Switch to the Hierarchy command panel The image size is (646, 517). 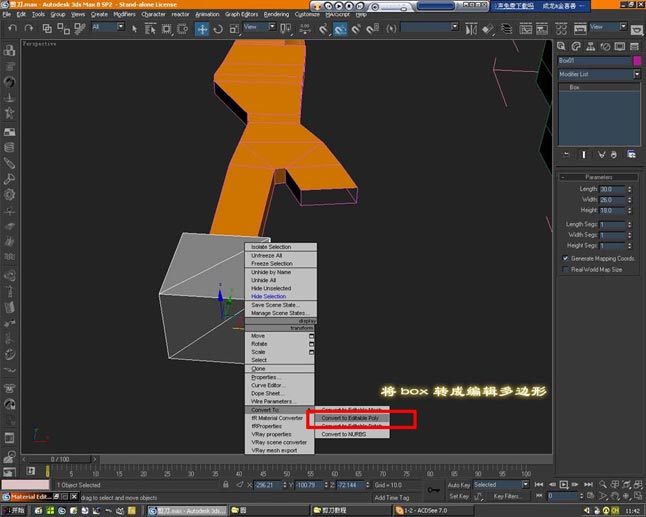(590, 47)
